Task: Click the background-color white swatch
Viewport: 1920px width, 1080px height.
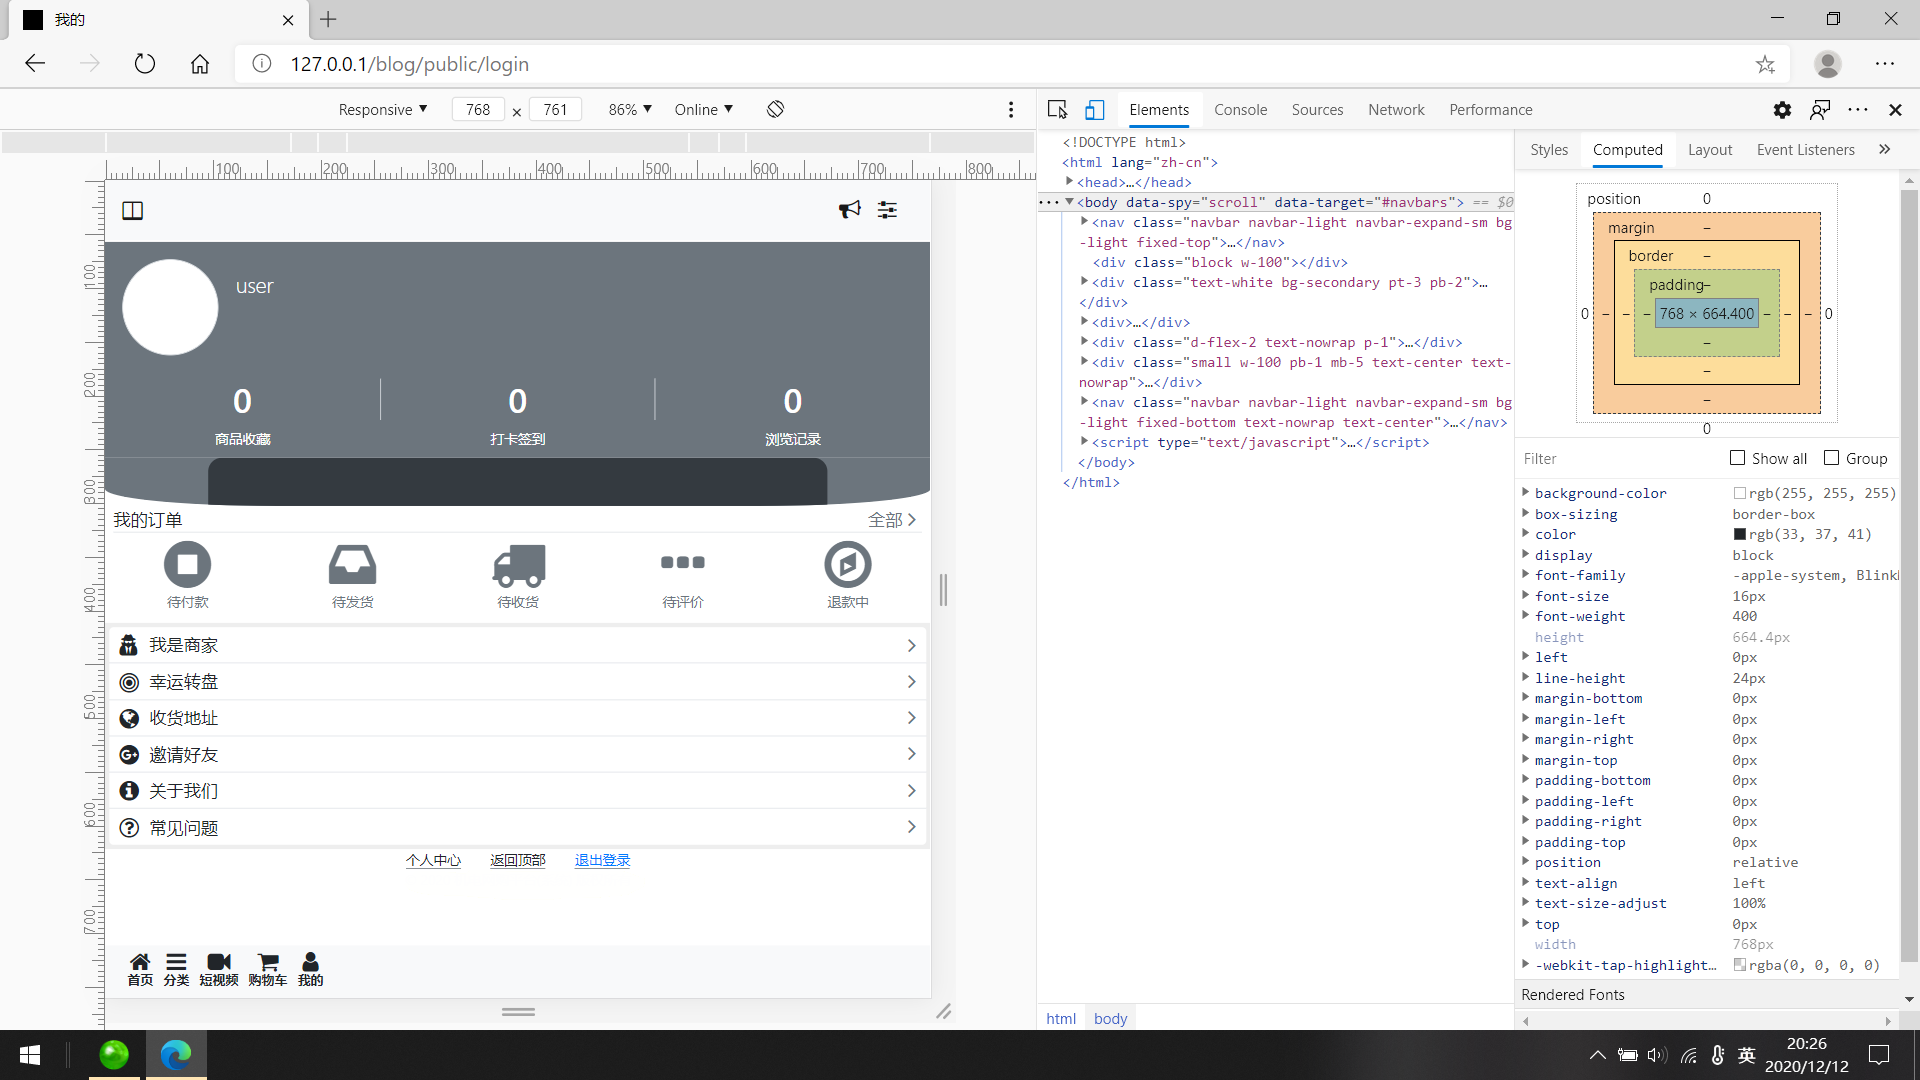Action: tap(1740, 493)
